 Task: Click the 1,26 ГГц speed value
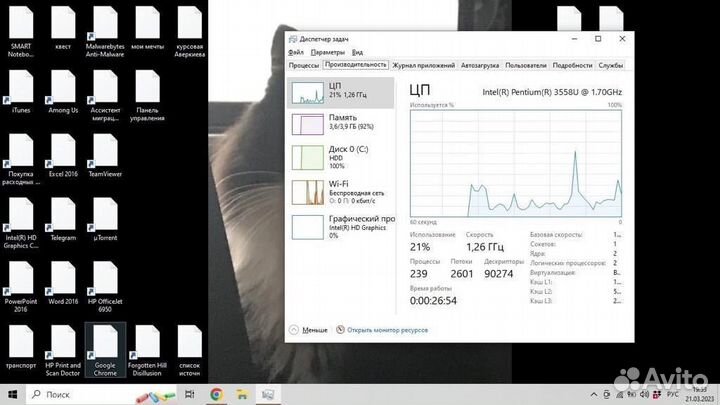[485, 247]
